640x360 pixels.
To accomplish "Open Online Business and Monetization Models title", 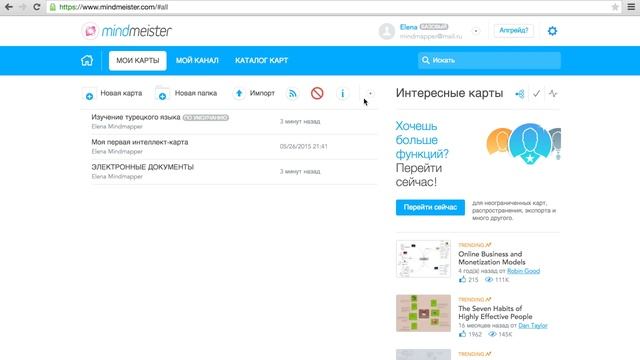I will click(x=491, y=258).
